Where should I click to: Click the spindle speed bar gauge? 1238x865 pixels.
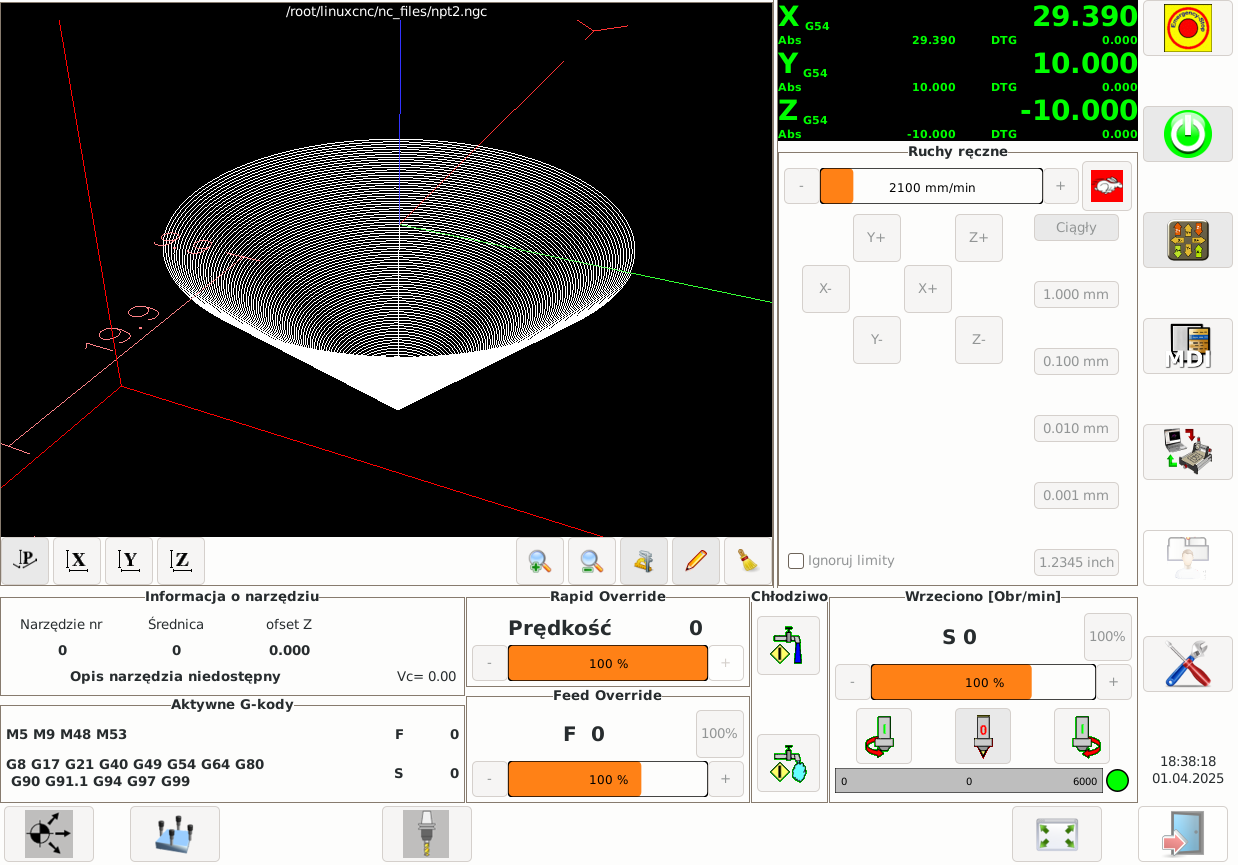(x=969, y=781)
